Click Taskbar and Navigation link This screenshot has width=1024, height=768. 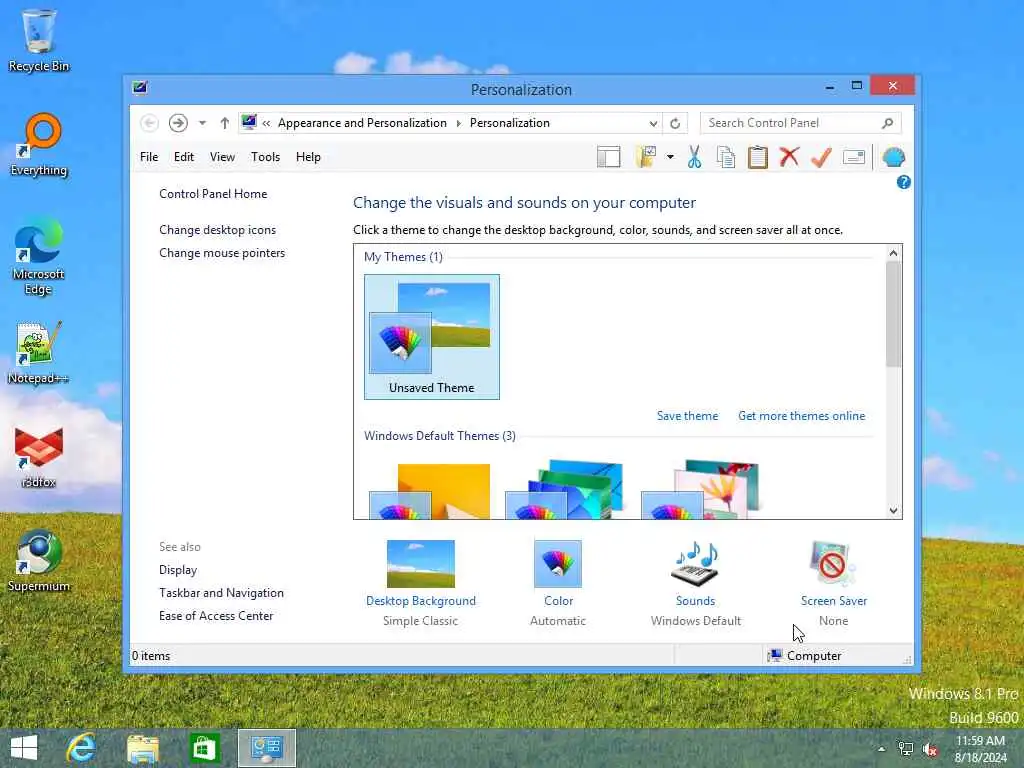tap(221, 593)
